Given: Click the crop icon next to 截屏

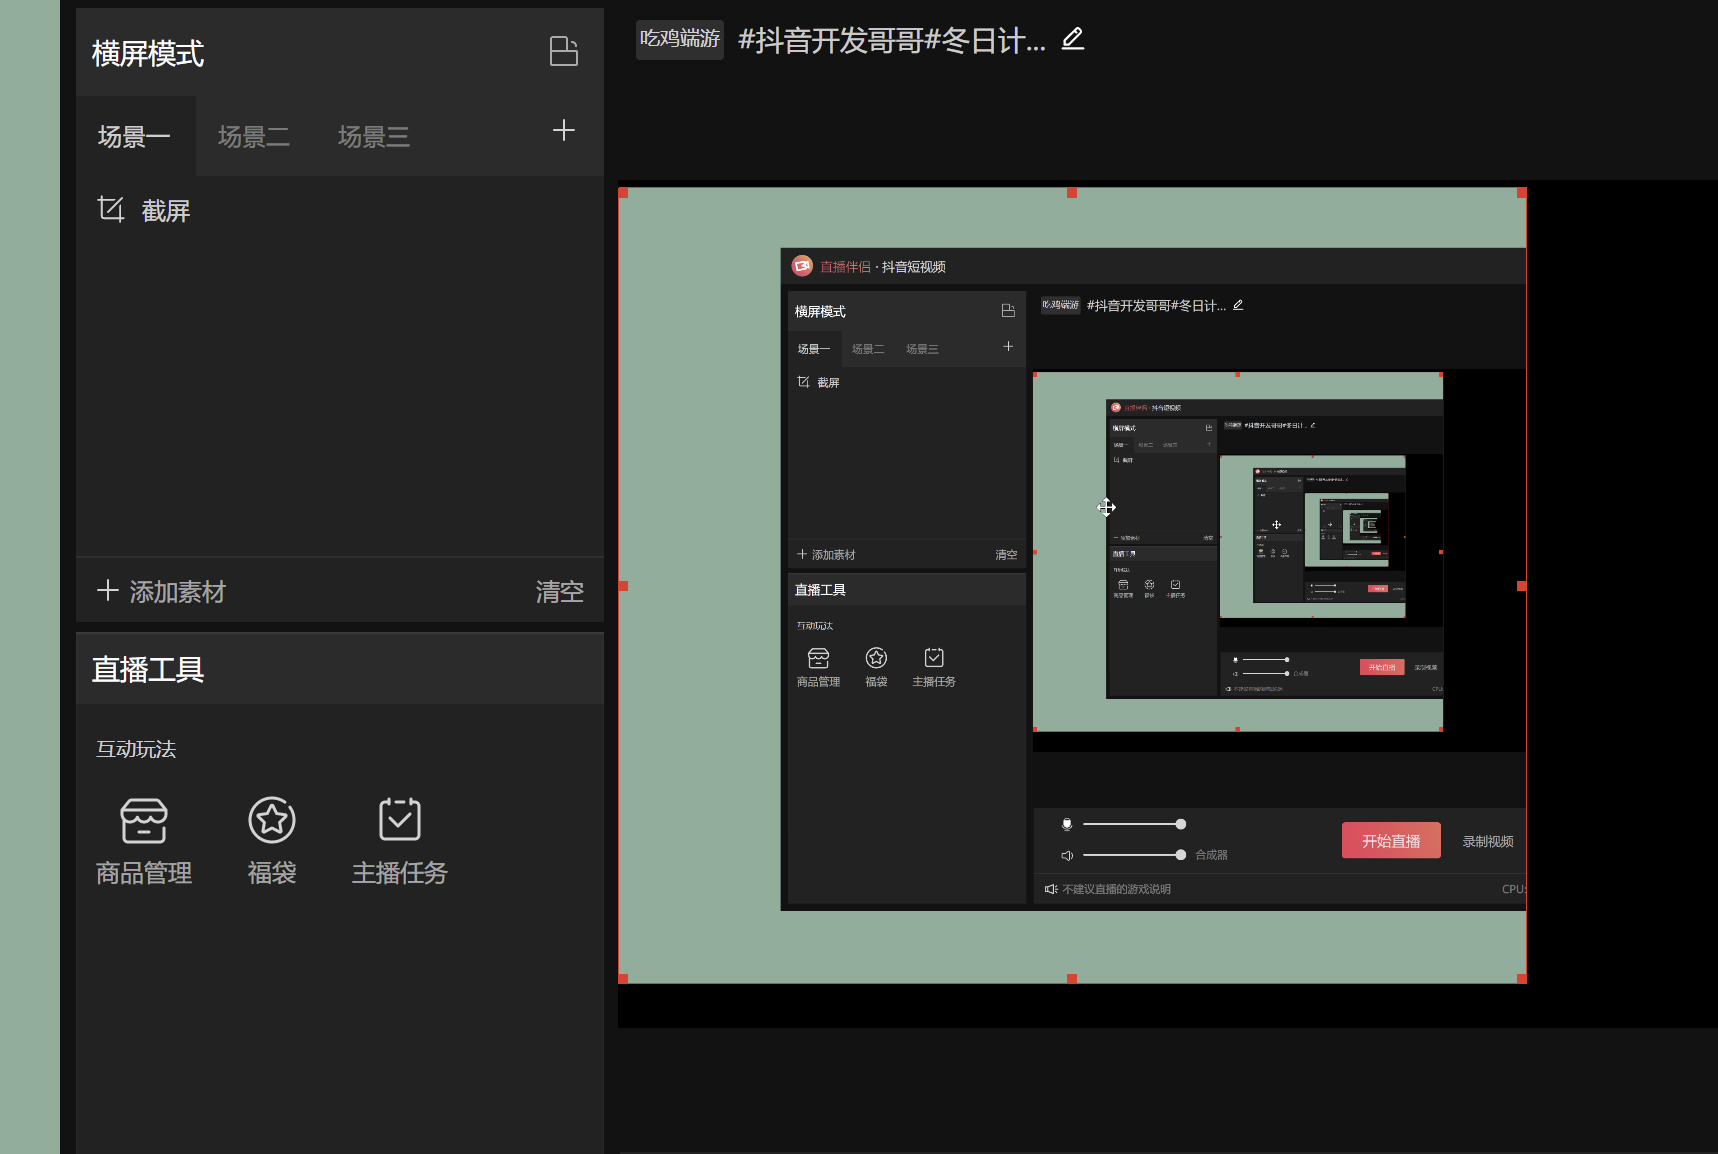Looking at the screenshot, I should 110,210.
